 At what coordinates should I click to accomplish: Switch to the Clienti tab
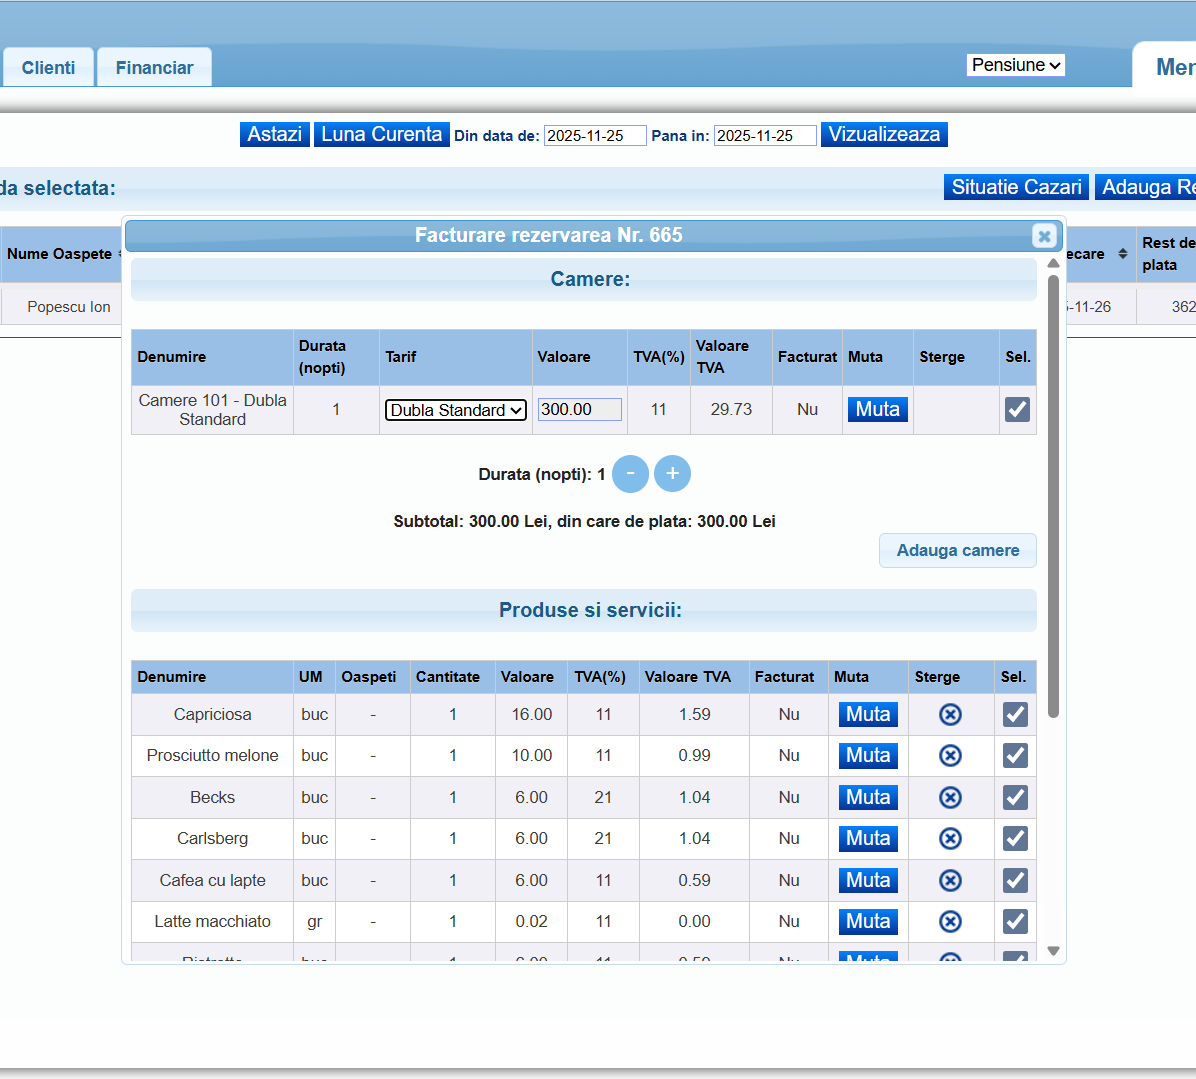pyautogui.click(x=48, y=67)
